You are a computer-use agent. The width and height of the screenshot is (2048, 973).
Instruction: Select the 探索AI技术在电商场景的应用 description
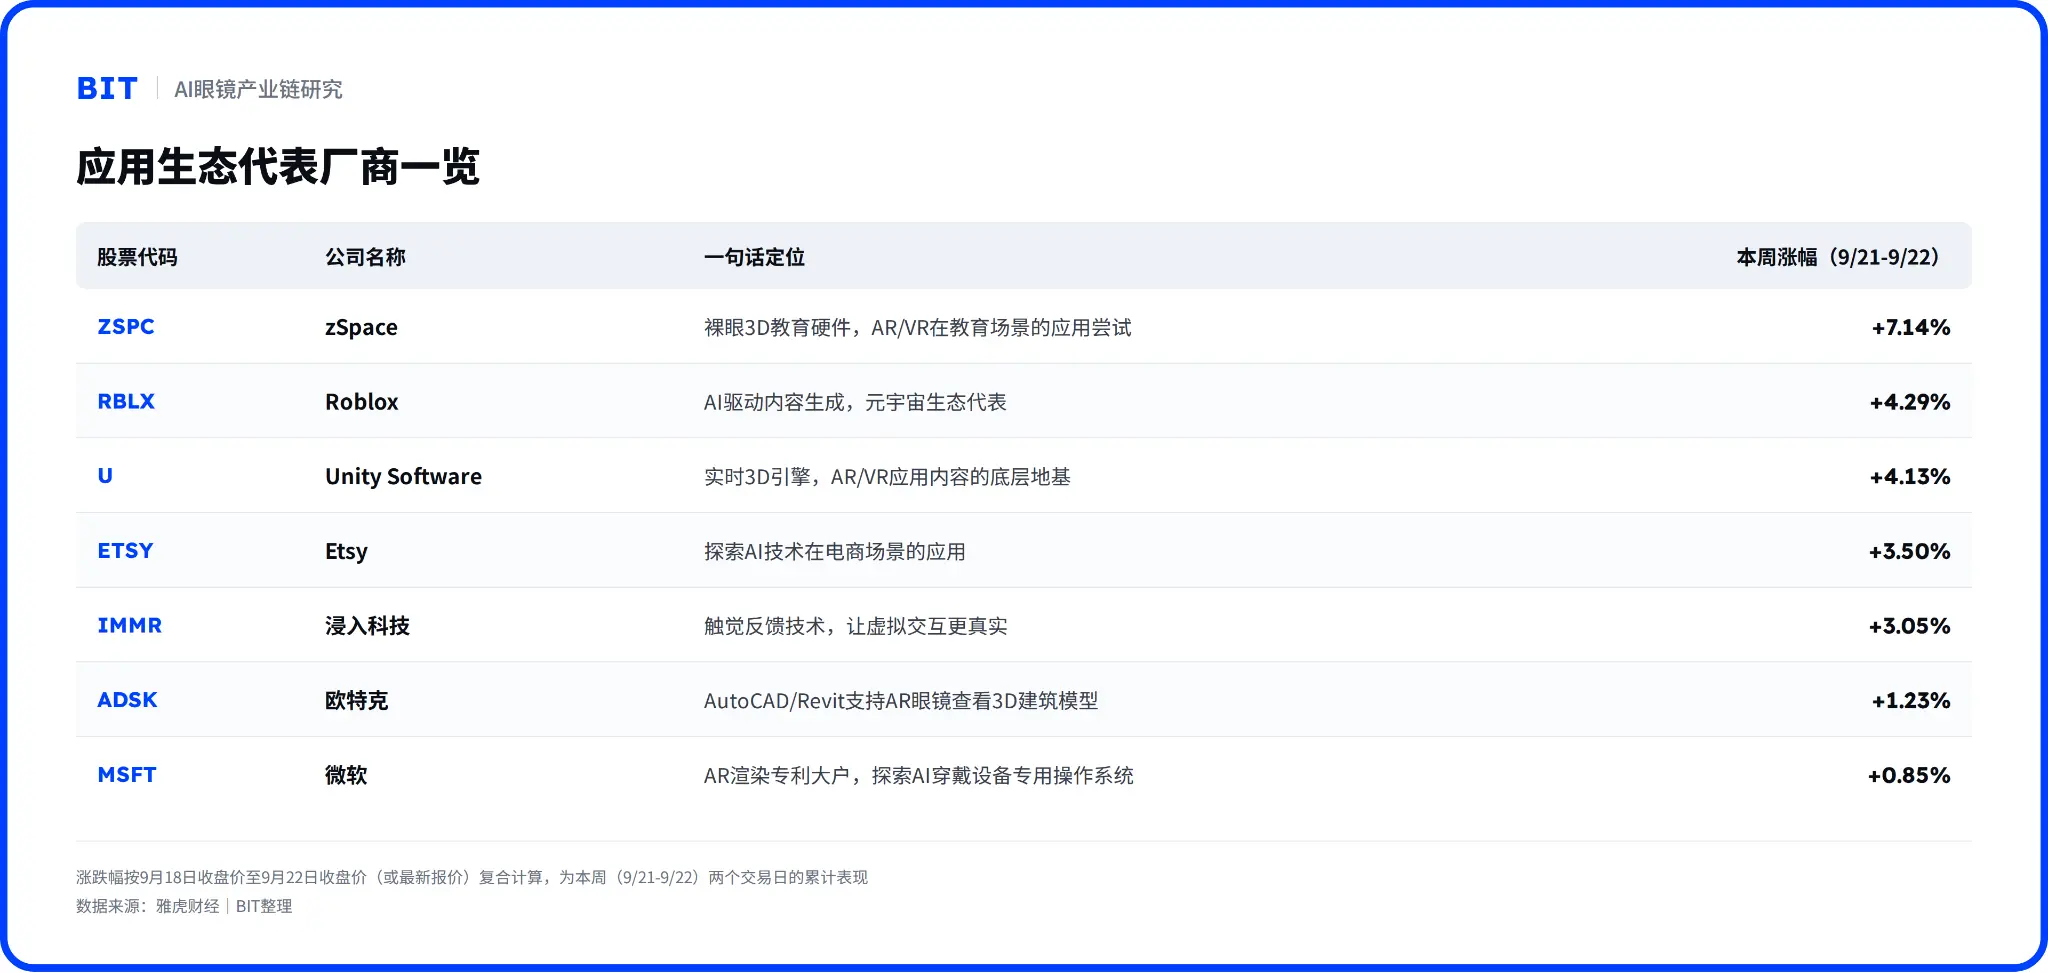835,552
